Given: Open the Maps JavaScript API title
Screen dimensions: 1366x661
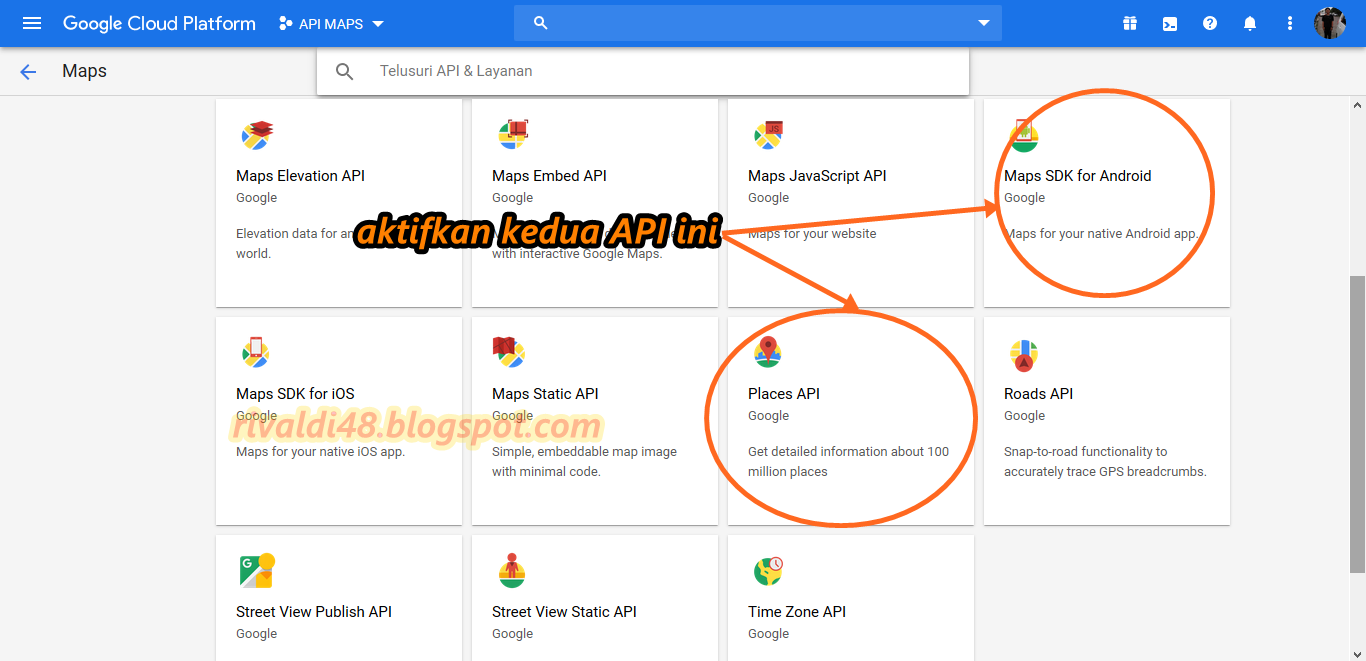Looking at the screenshot, I should [817, 176].
